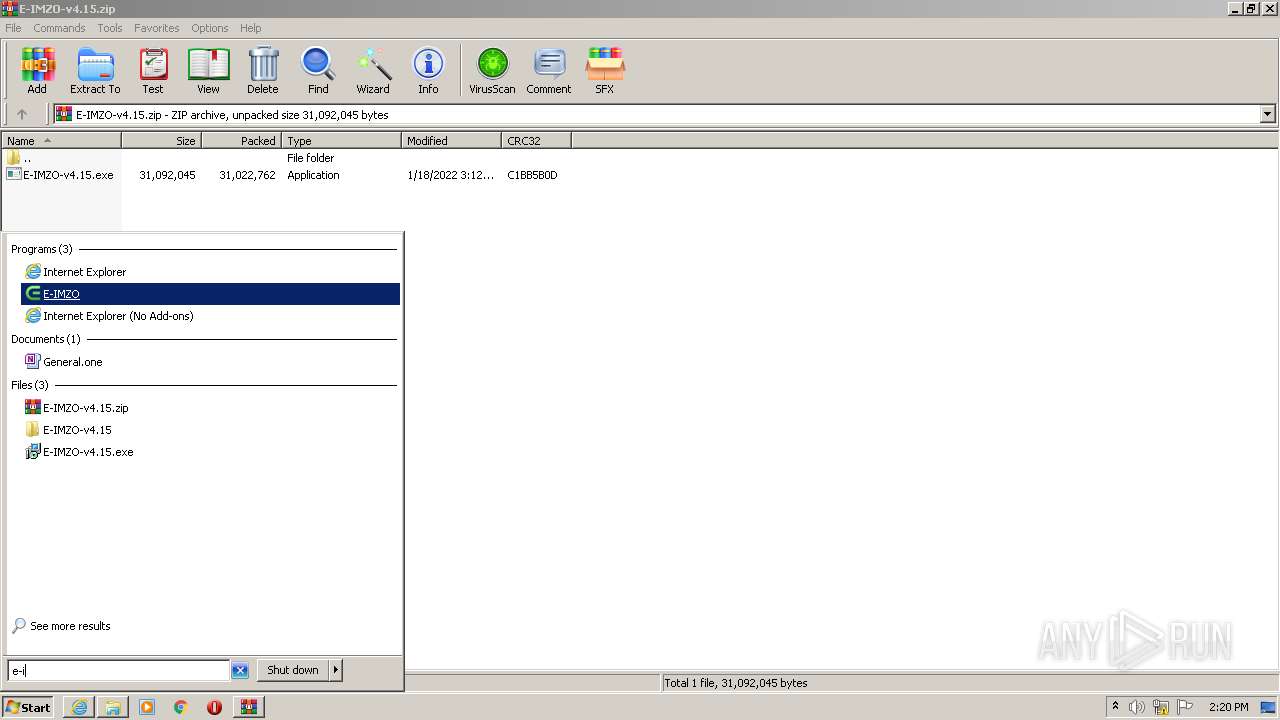Image resolution: width=1280 pixels, height=720 pixels.
Task: Click the Start button
Action: click(x=28, y=707)
